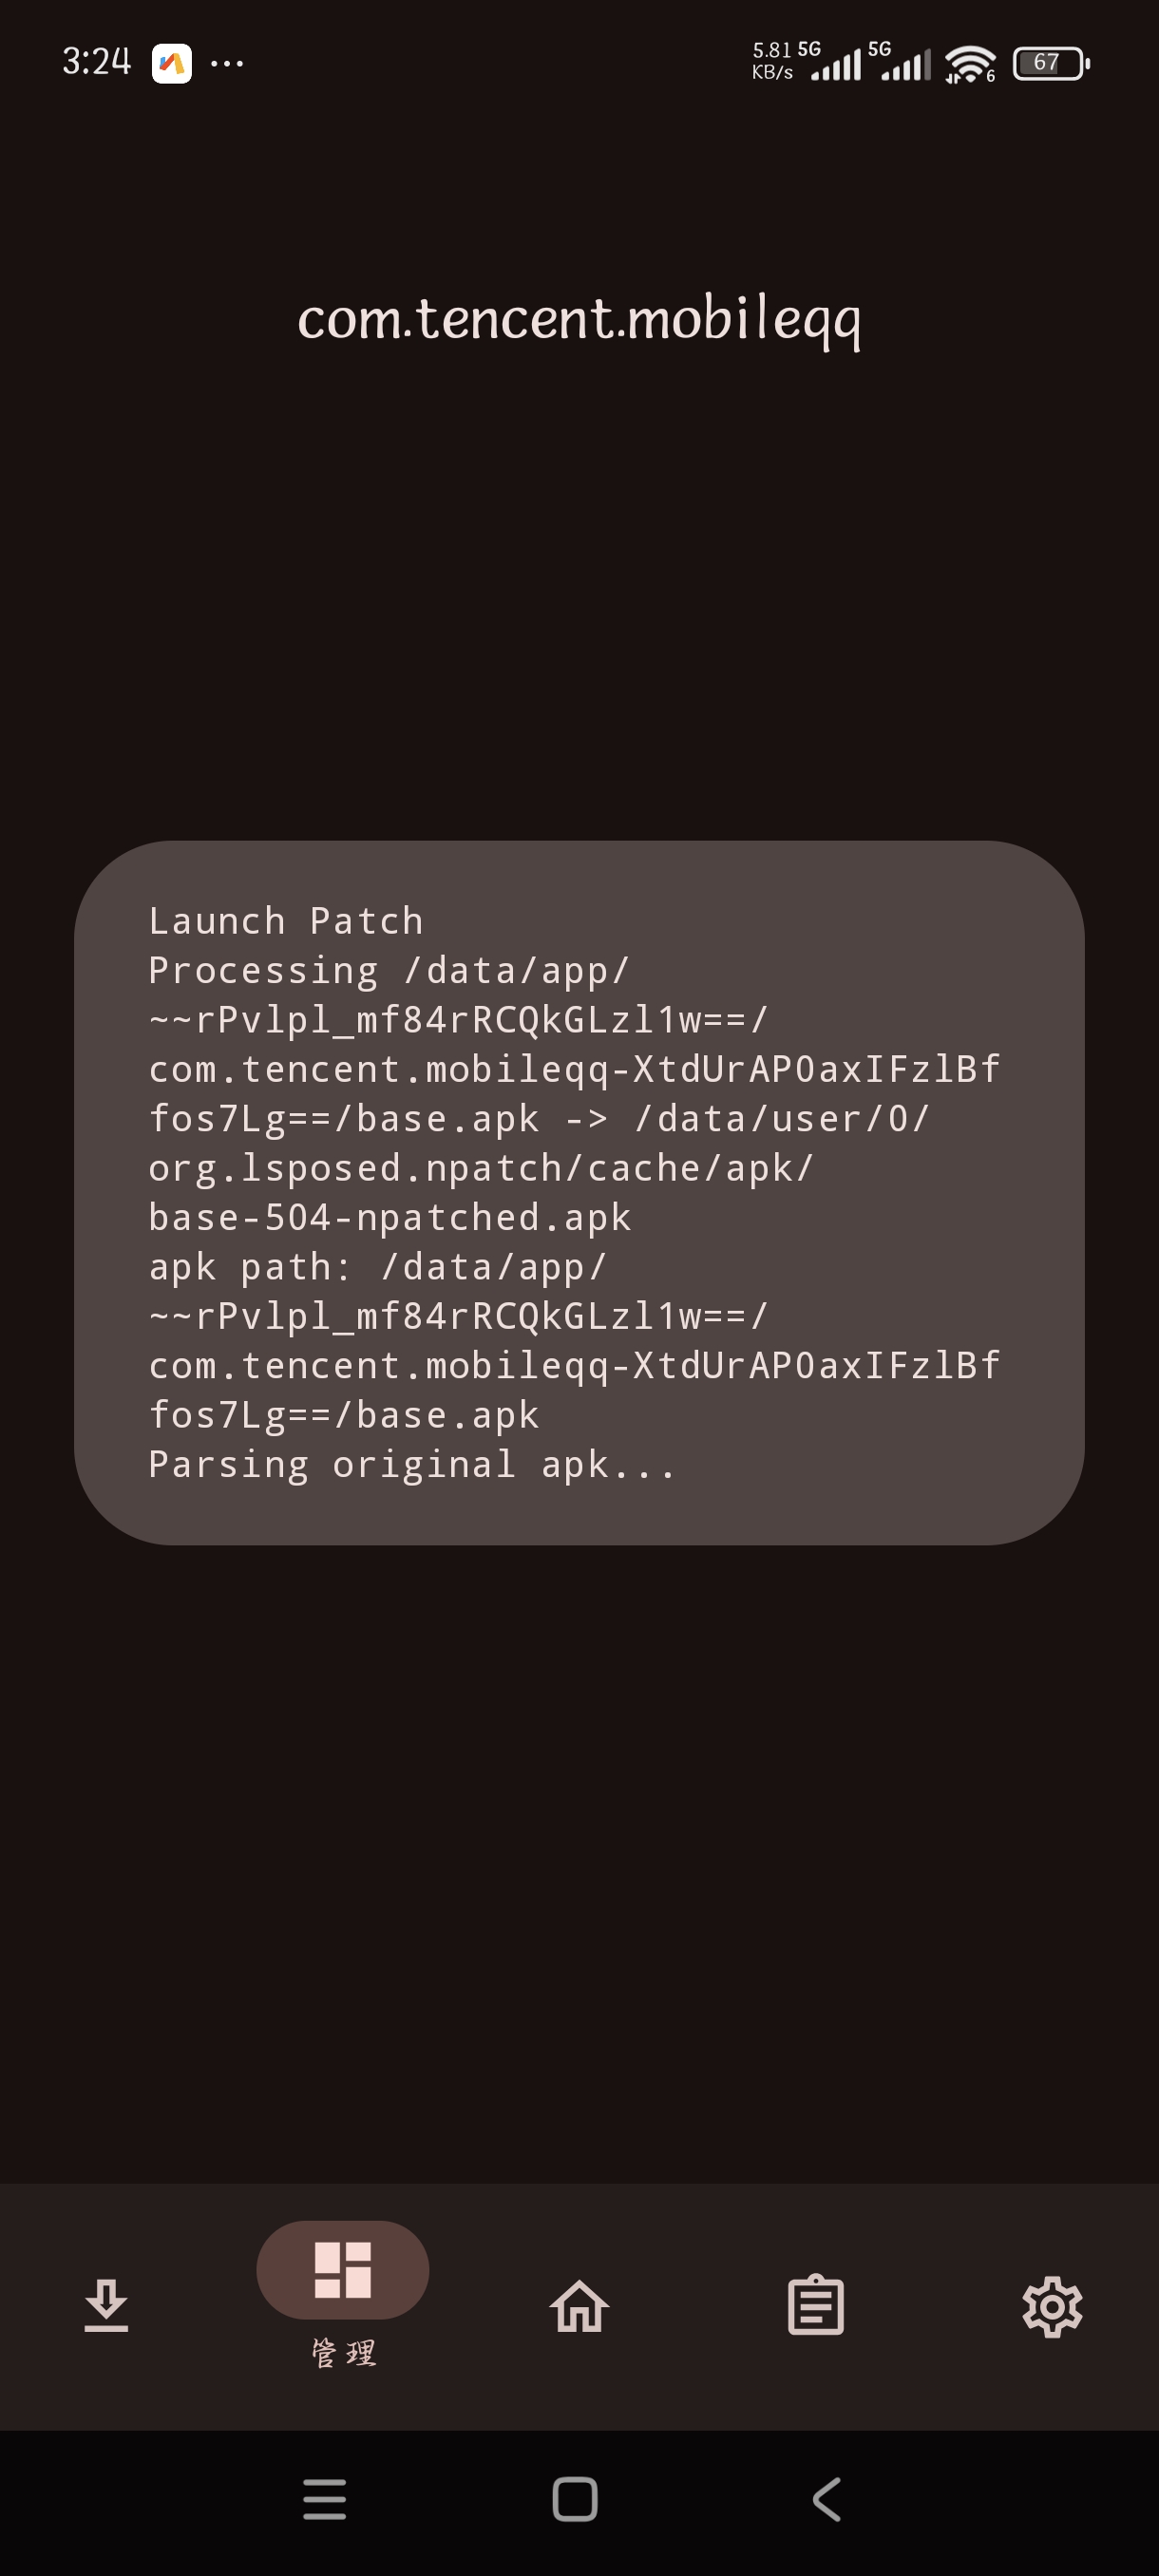Click the colorful notification app icon
Viewport: 1159px width, 2576px height.
(172, 63)
